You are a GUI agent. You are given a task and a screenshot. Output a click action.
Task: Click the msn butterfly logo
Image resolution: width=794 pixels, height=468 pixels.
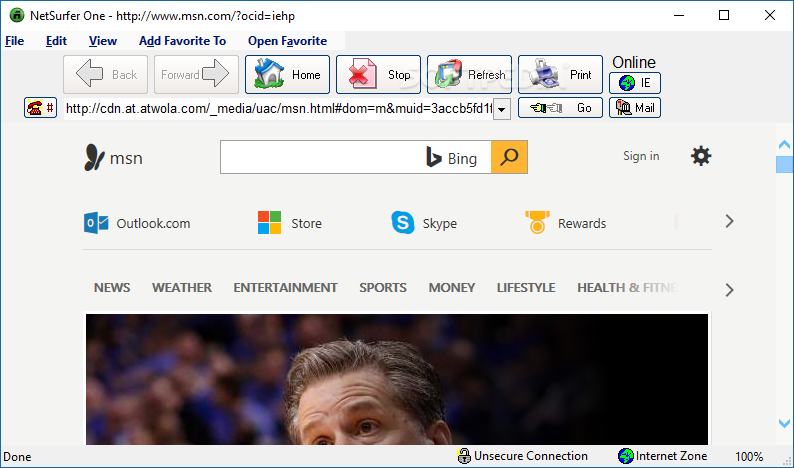[x=113, y=158]
